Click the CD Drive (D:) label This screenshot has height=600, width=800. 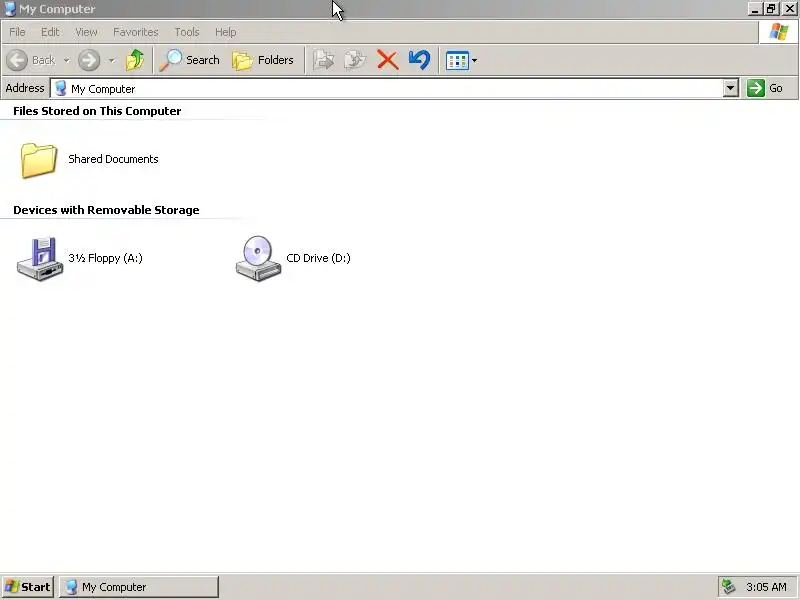pyautogui.click(x=318, y=258)
